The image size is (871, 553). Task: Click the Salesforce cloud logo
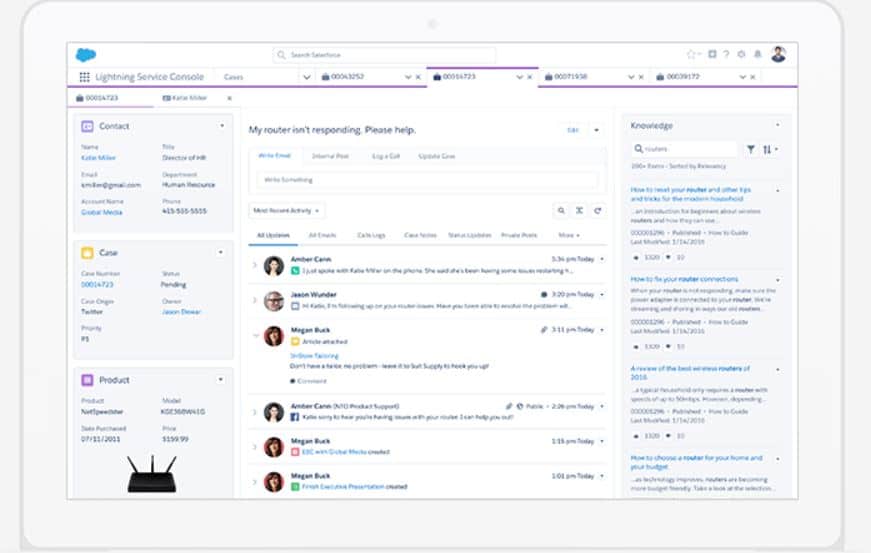pos(86,54)
